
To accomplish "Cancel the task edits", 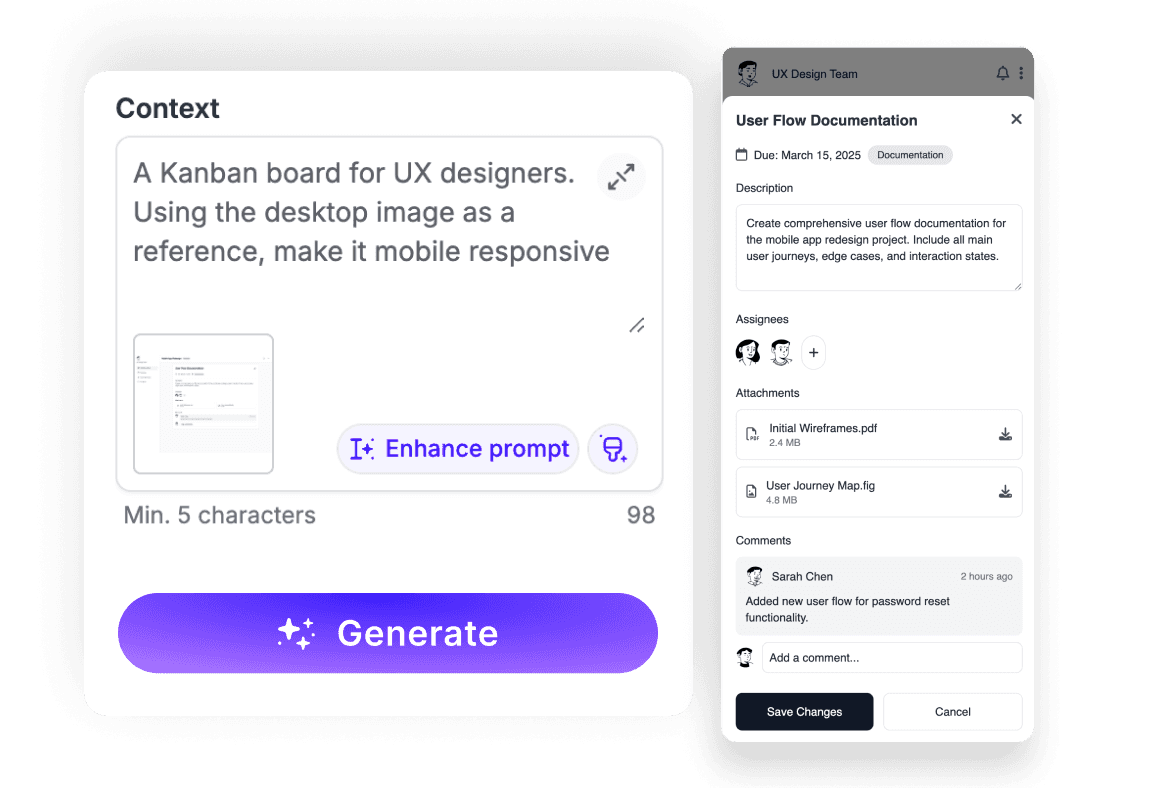I will (x=952, y=712).
